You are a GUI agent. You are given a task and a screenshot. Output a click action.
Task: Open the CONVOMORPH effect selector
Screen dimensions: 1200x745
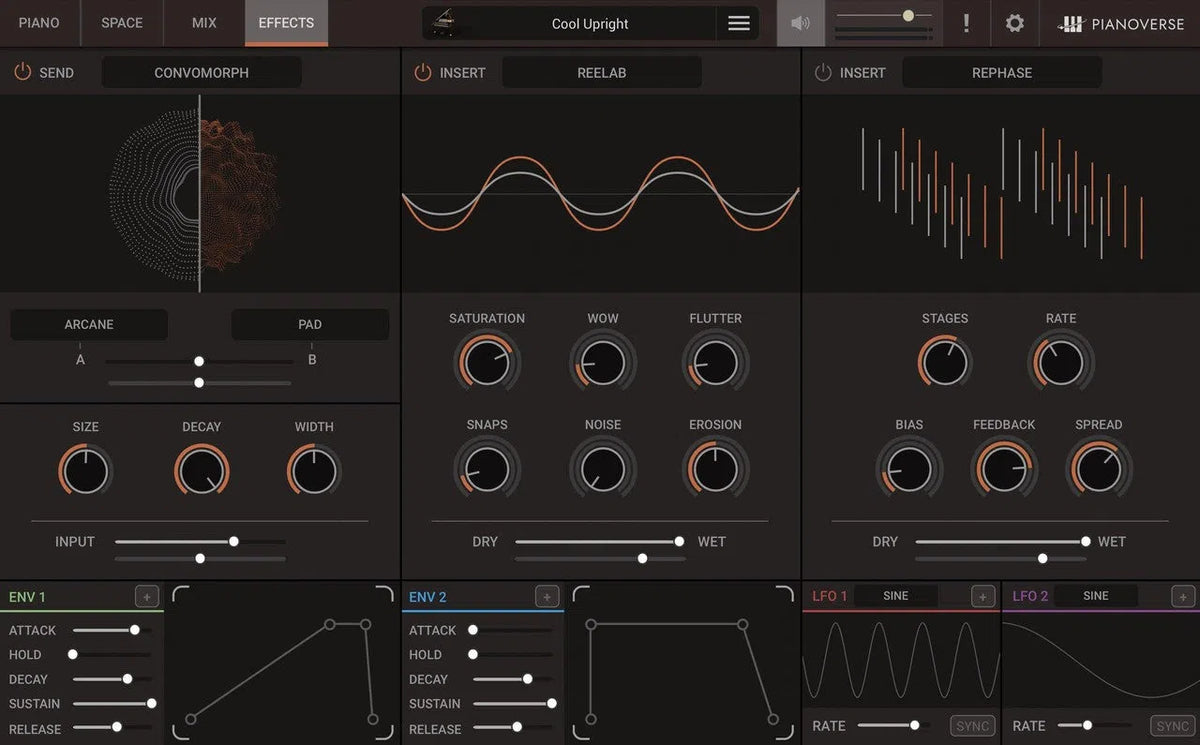point(201,72)
